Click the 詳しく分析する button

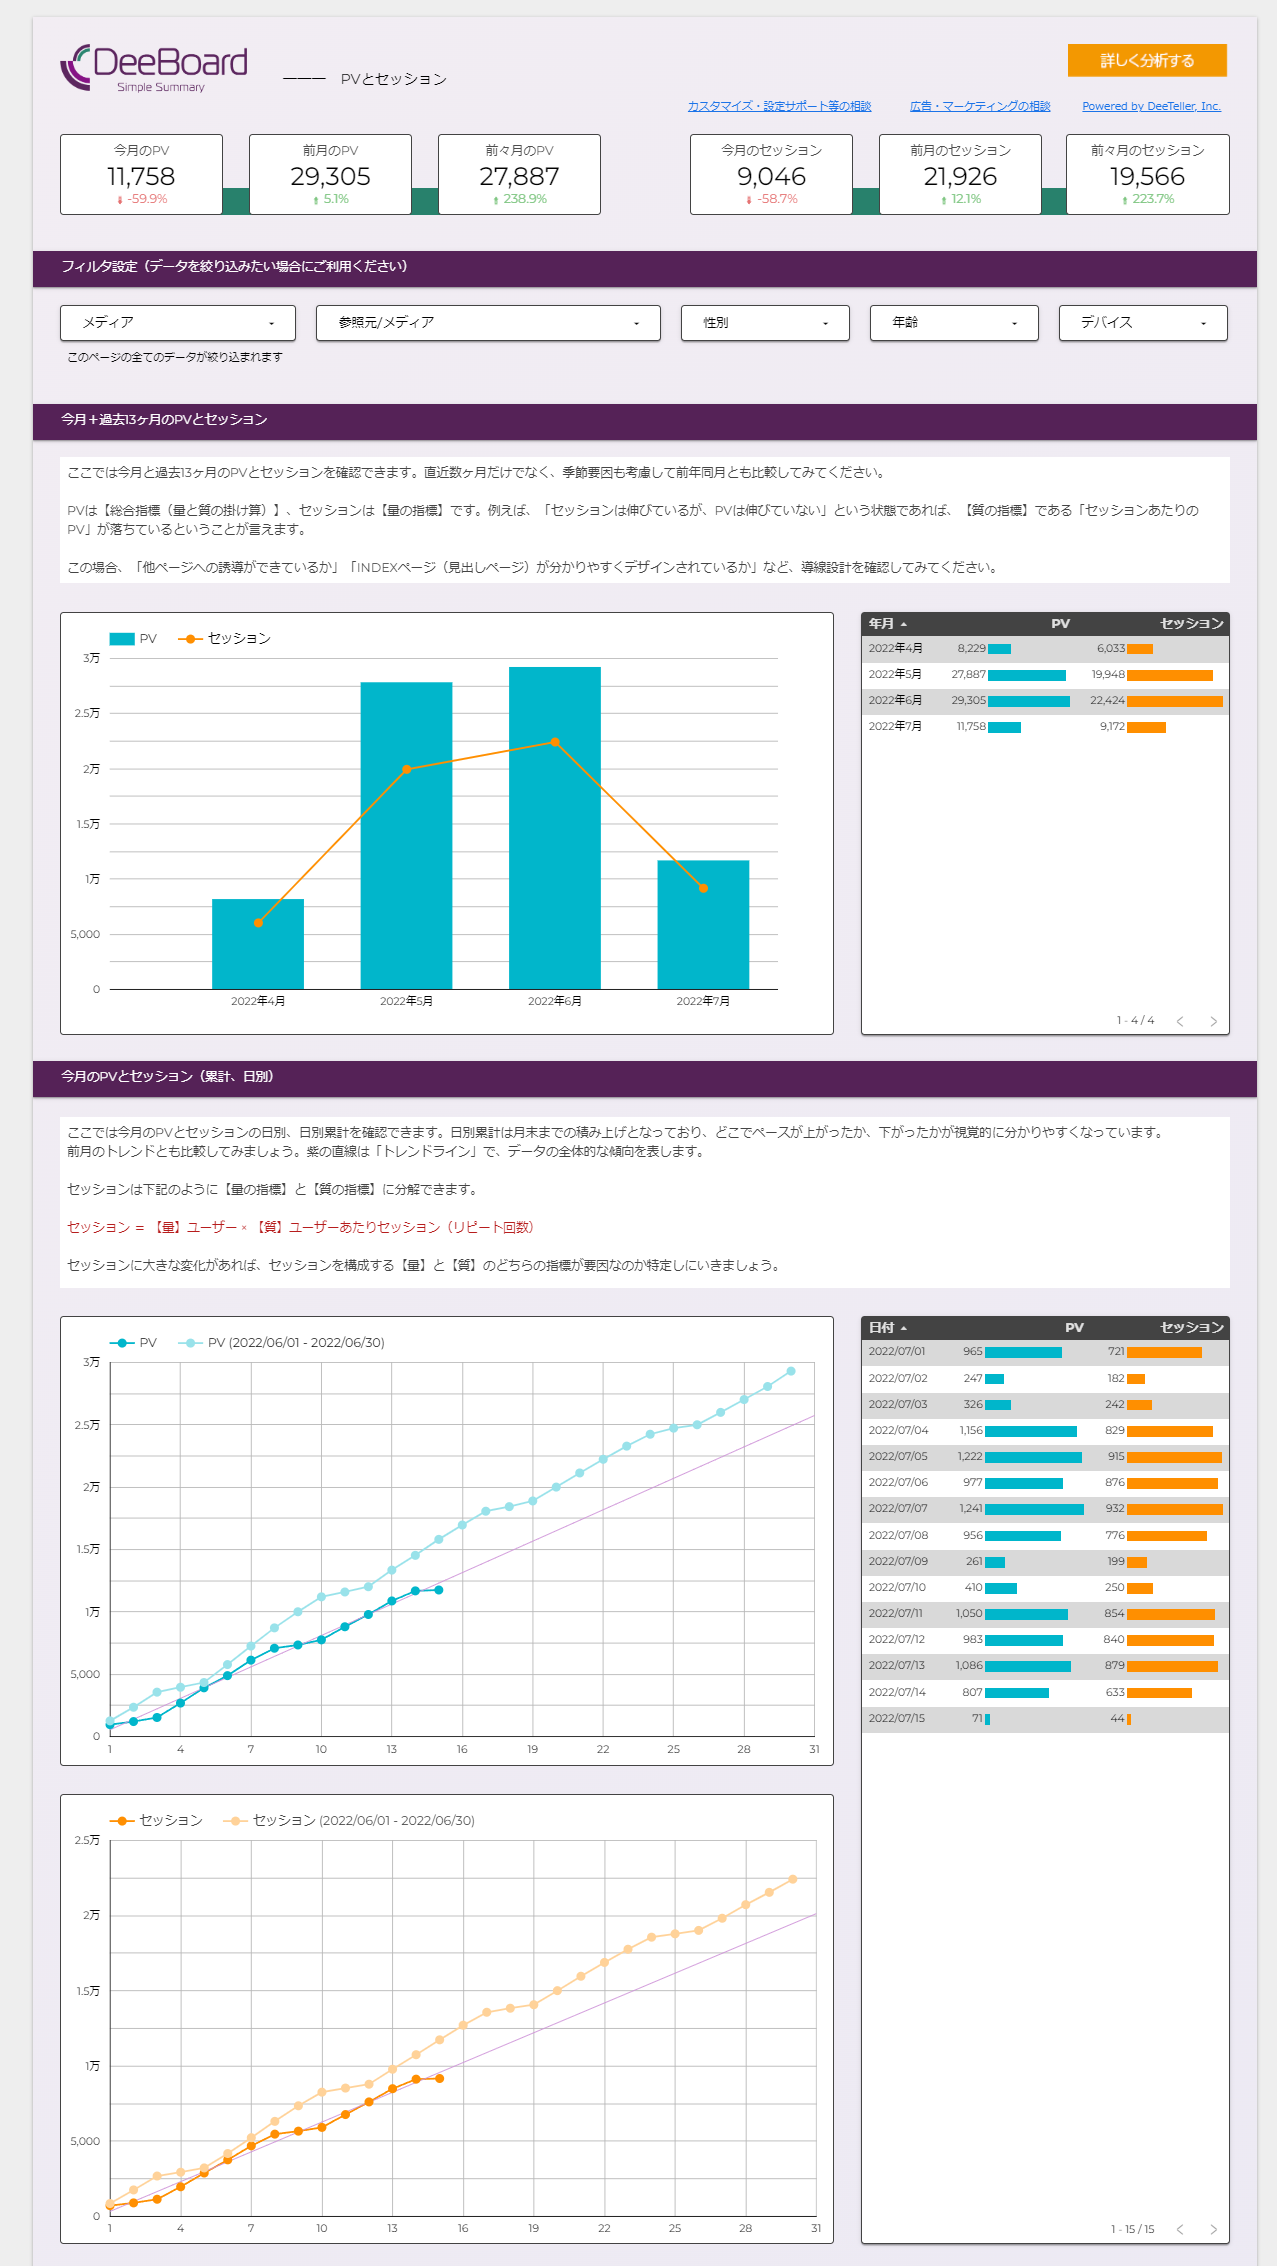click(1146, 60)
